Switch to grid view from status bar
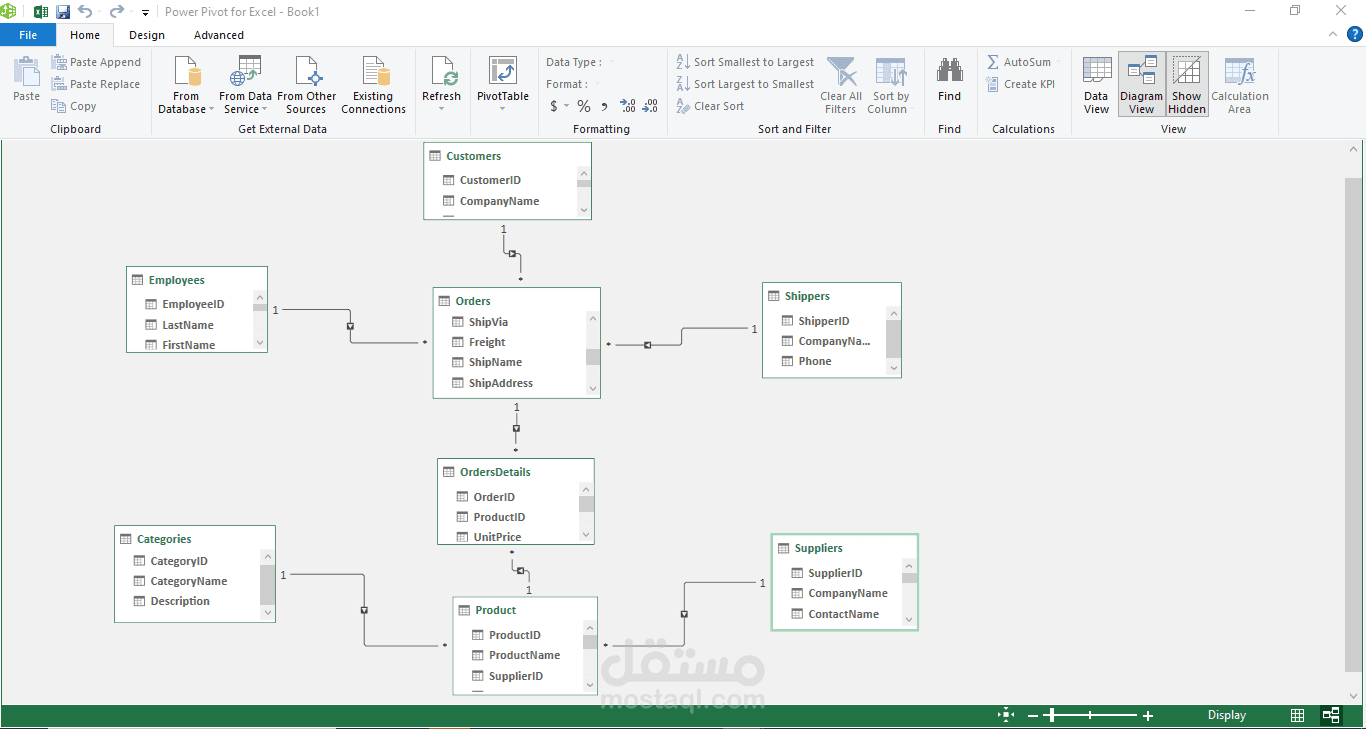1366x729 pixels. click(x=1297, y=715)
